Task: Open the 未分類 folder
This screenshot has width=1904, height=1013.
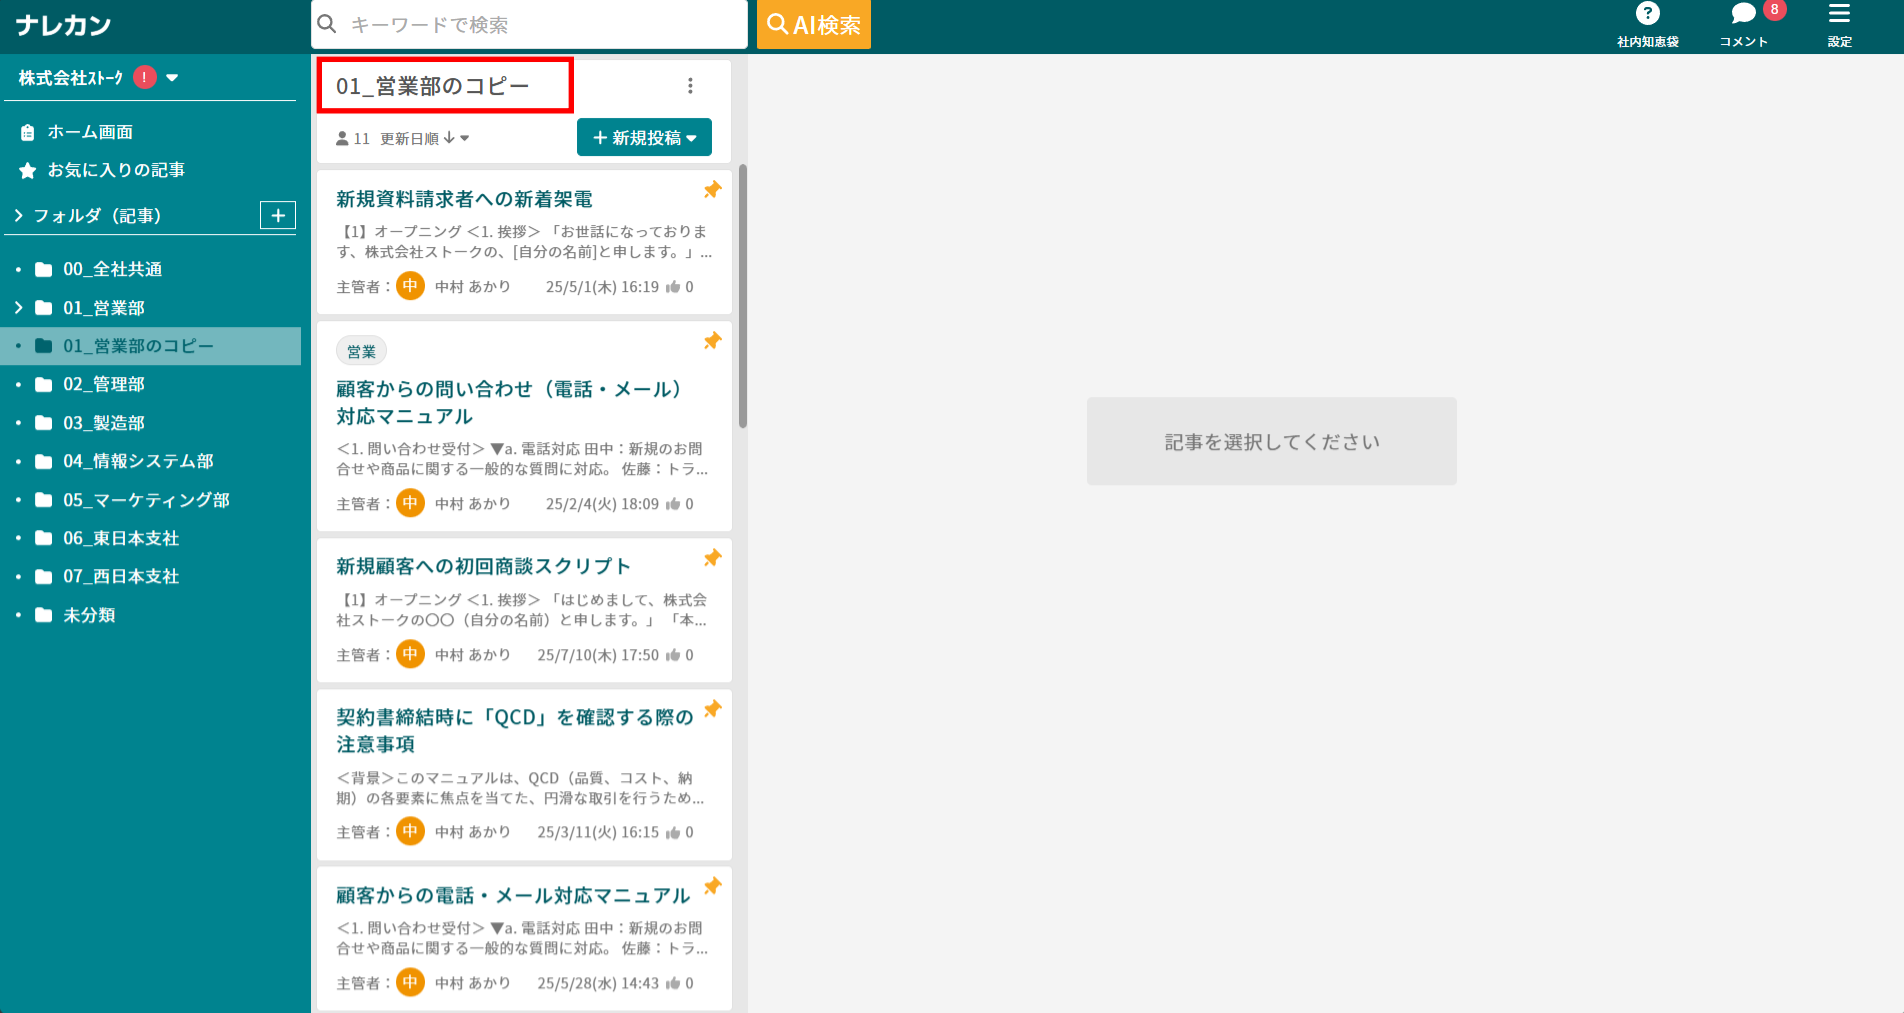Action: [x=89, y=615]
